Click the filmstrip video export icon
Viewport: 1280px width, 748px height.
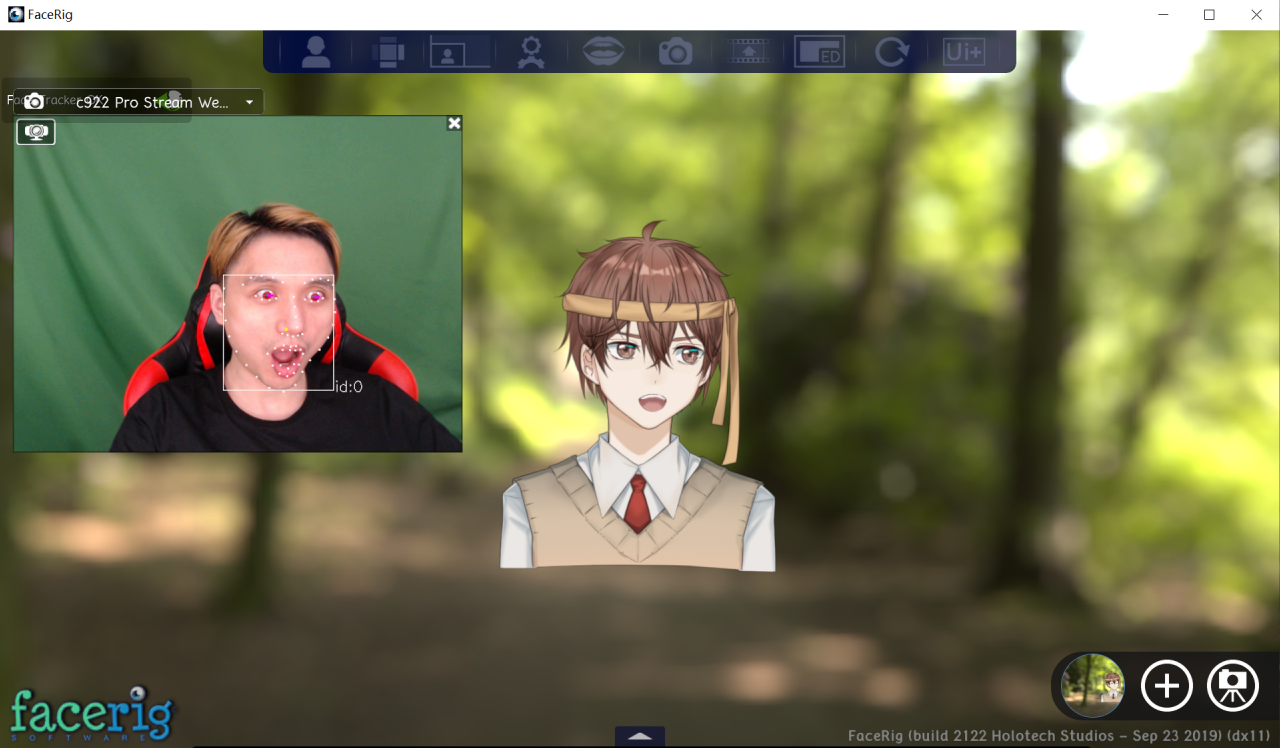748,51
